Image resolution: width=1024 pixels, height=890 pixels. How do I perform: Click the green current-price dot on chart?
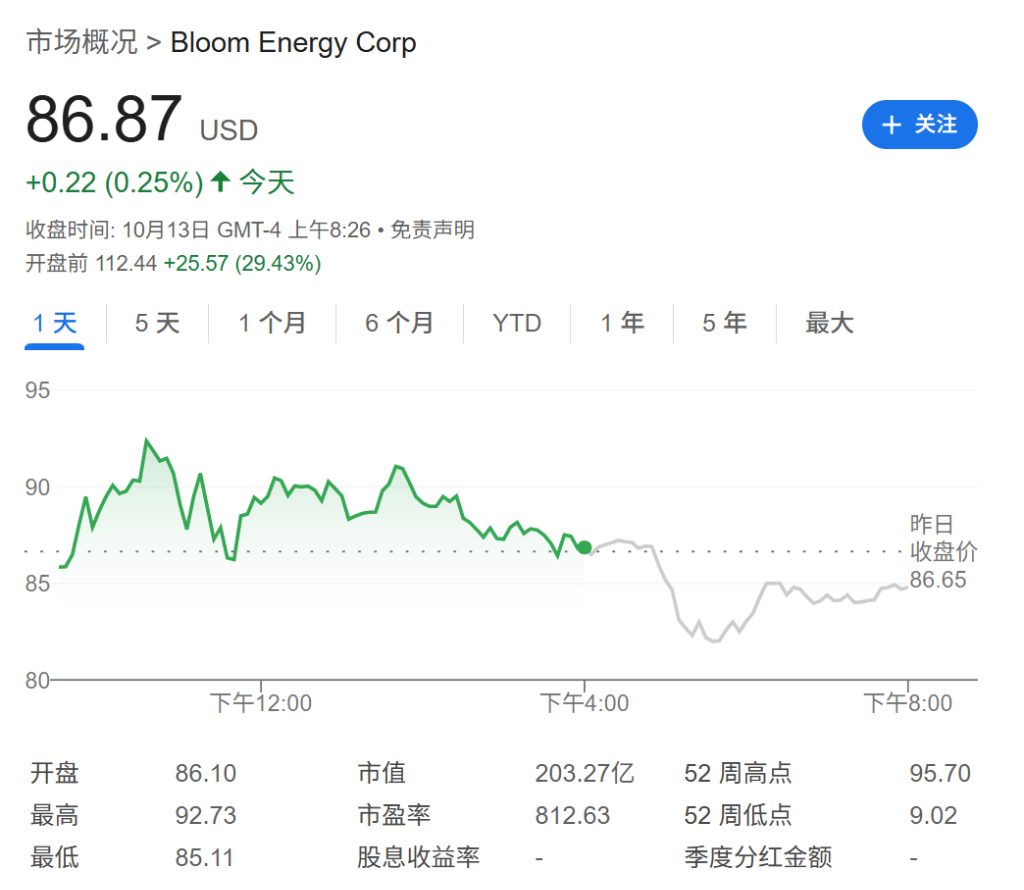click(x=584, y=547)
